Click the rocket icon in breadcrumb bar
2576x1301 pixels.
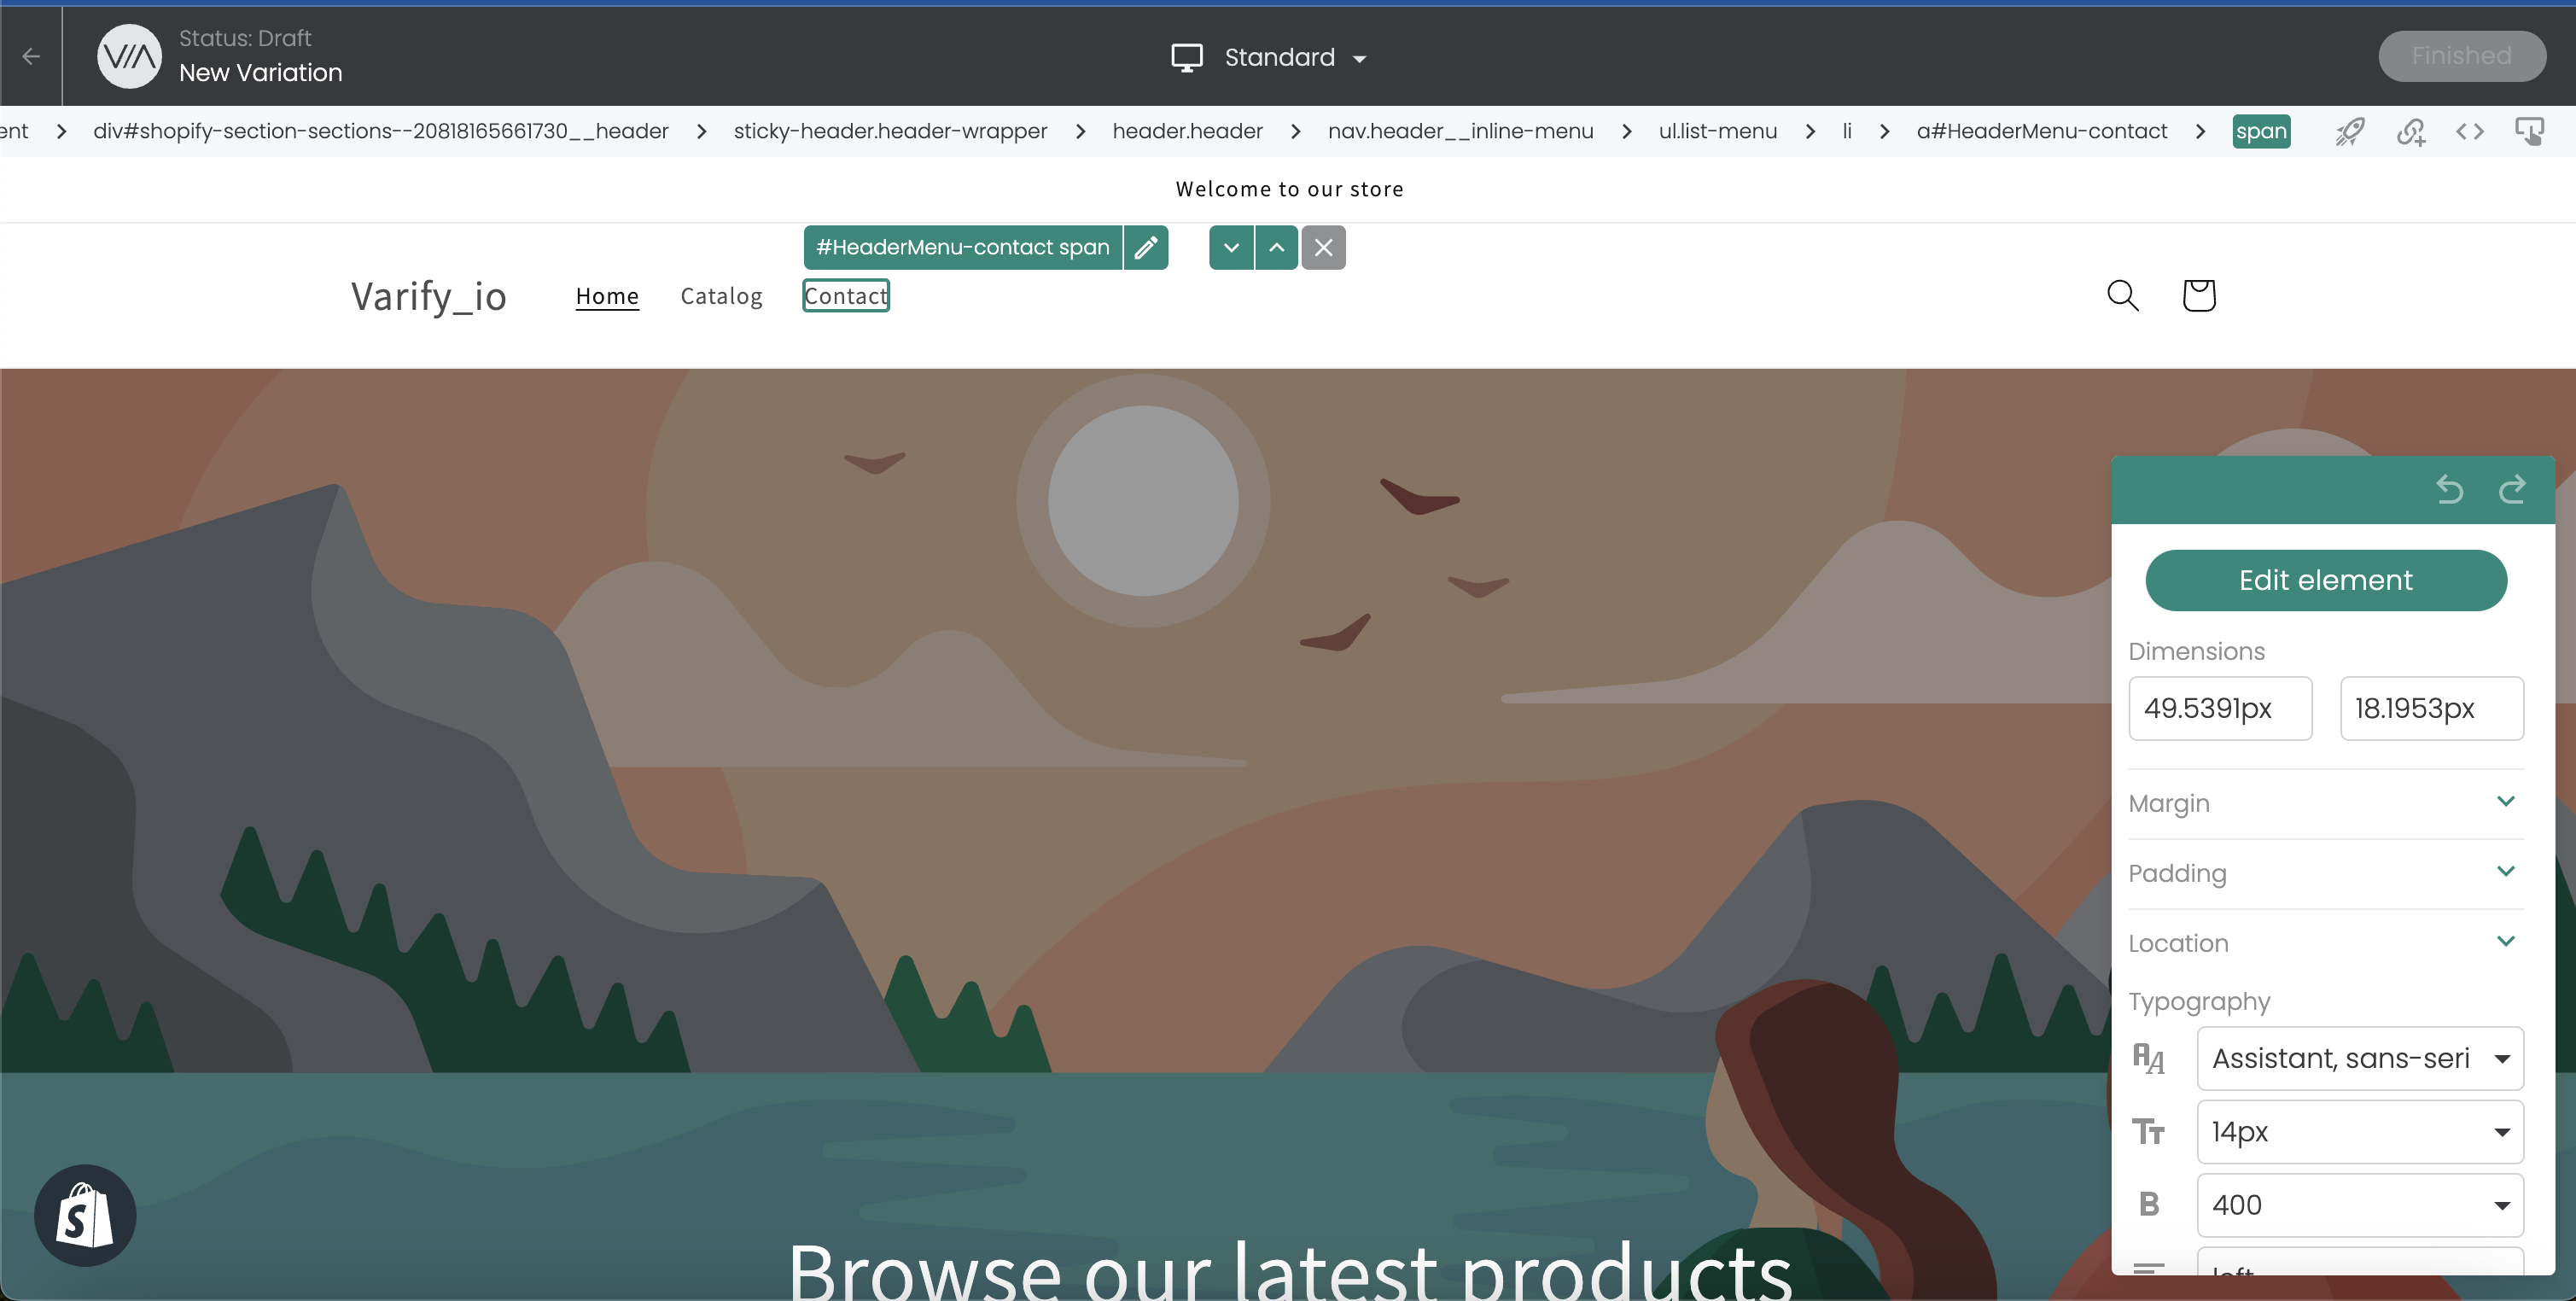point(2349,131)
